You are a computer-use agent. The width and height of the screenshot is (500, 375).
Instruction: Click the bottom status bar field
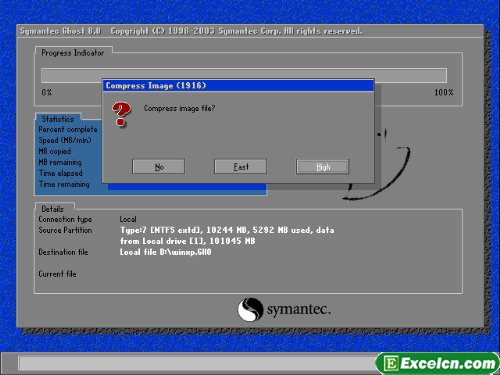click(197, 363)
